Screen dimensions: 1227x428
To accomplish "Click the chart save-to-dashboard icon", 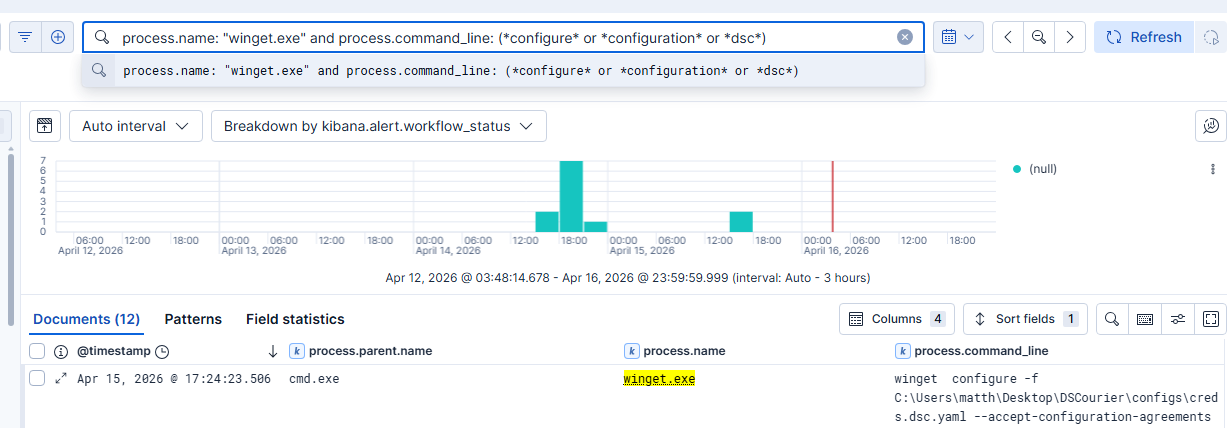I will pyautogui.click(x=44, y=126).
